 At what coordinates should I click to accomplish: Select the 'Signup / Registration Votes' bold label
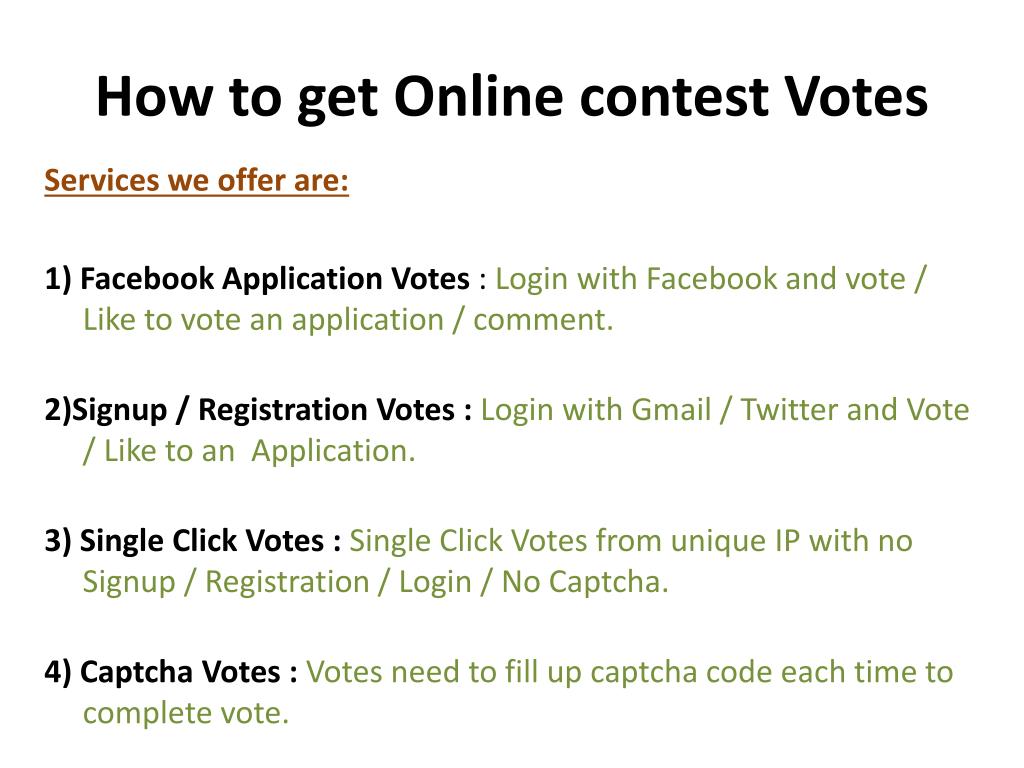[x=263, y=411]
